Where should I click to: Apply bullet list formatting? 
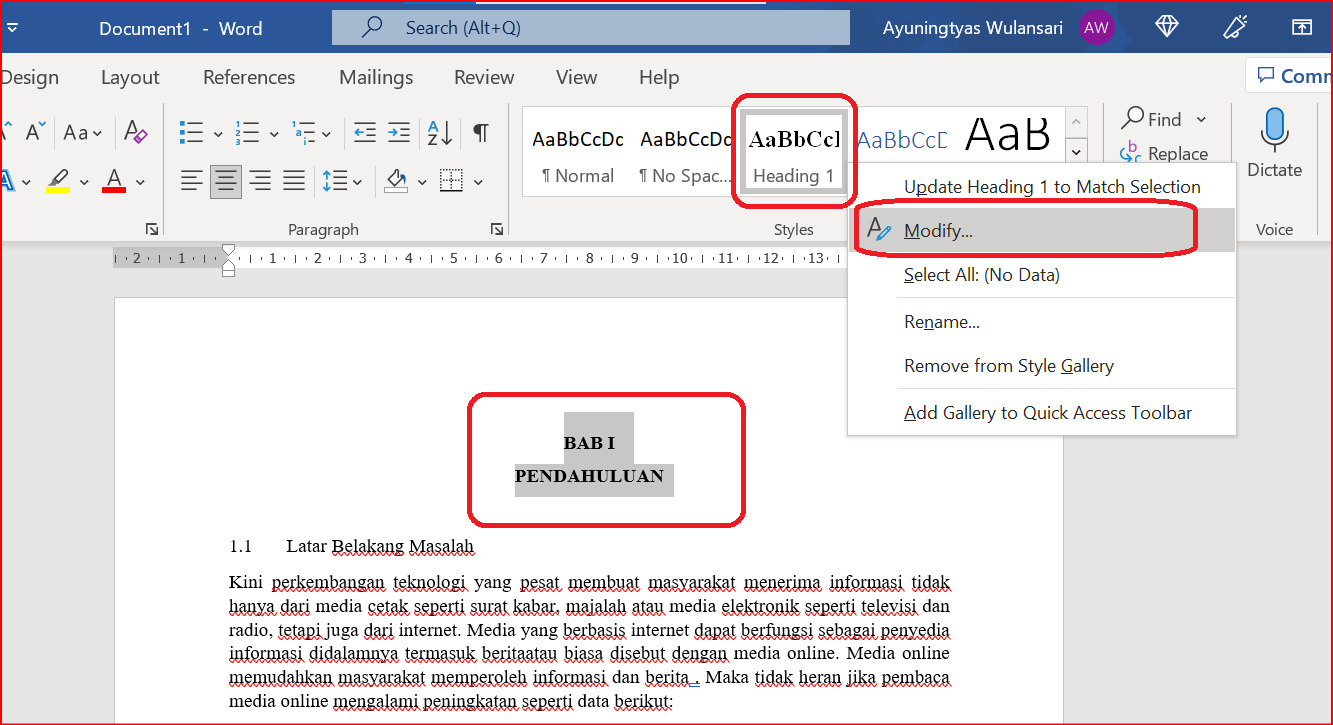[190, 132]
